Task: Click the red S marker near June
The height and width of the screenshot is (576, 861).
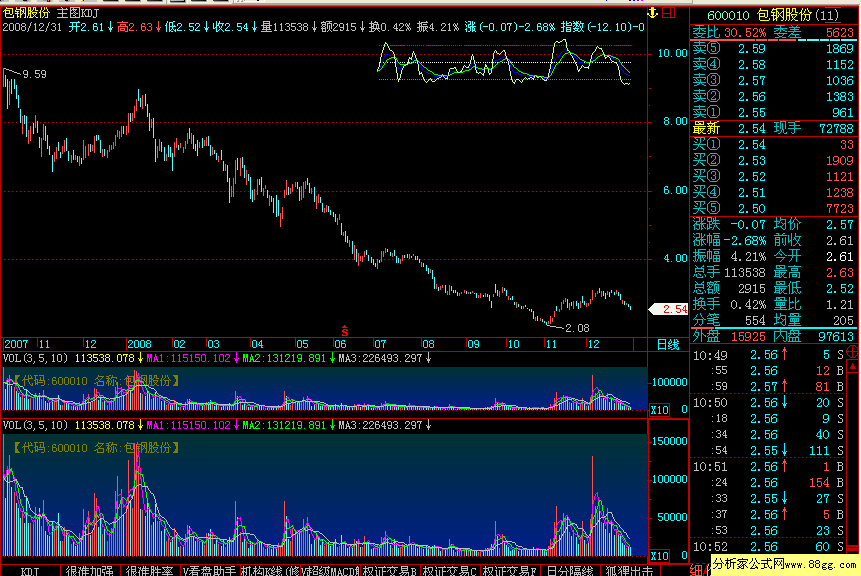Action: tap(344, 331)
